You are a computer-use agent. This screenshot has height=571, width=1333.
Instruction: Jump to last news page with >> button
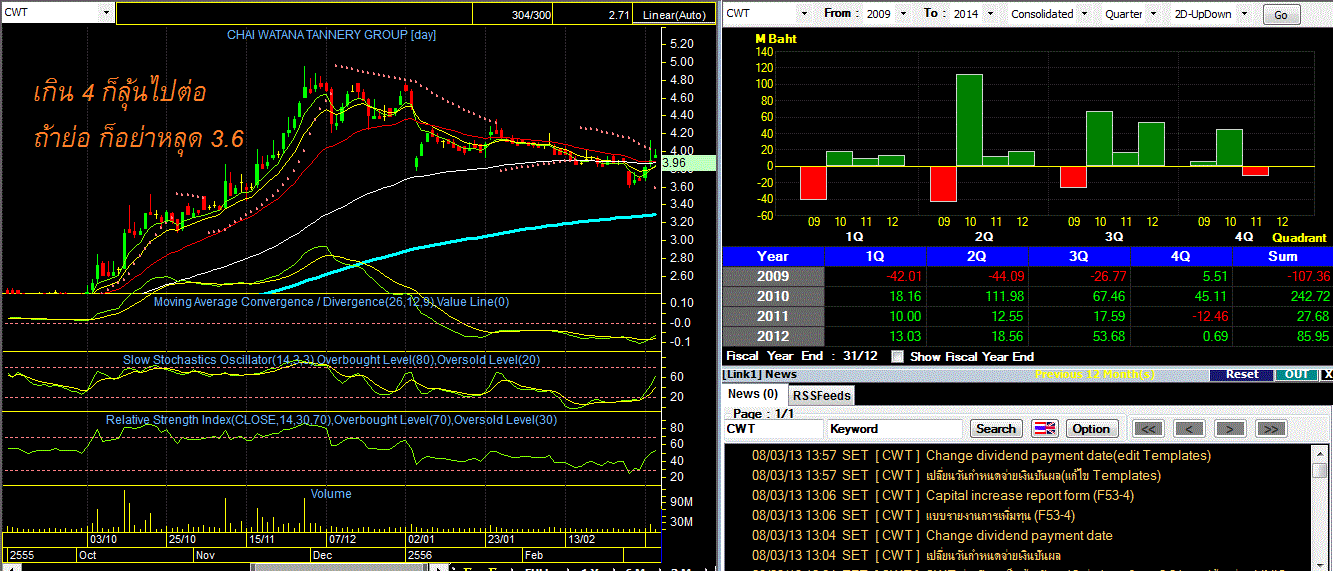1269,428
